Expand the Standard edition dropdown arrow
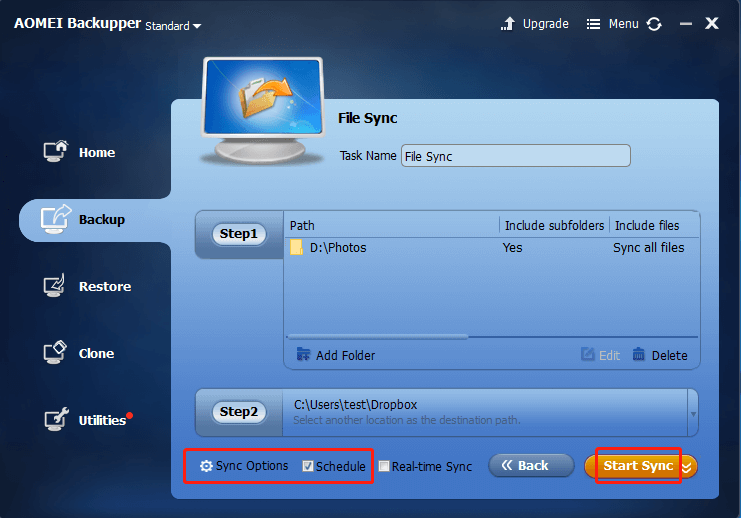 [197, 26]
